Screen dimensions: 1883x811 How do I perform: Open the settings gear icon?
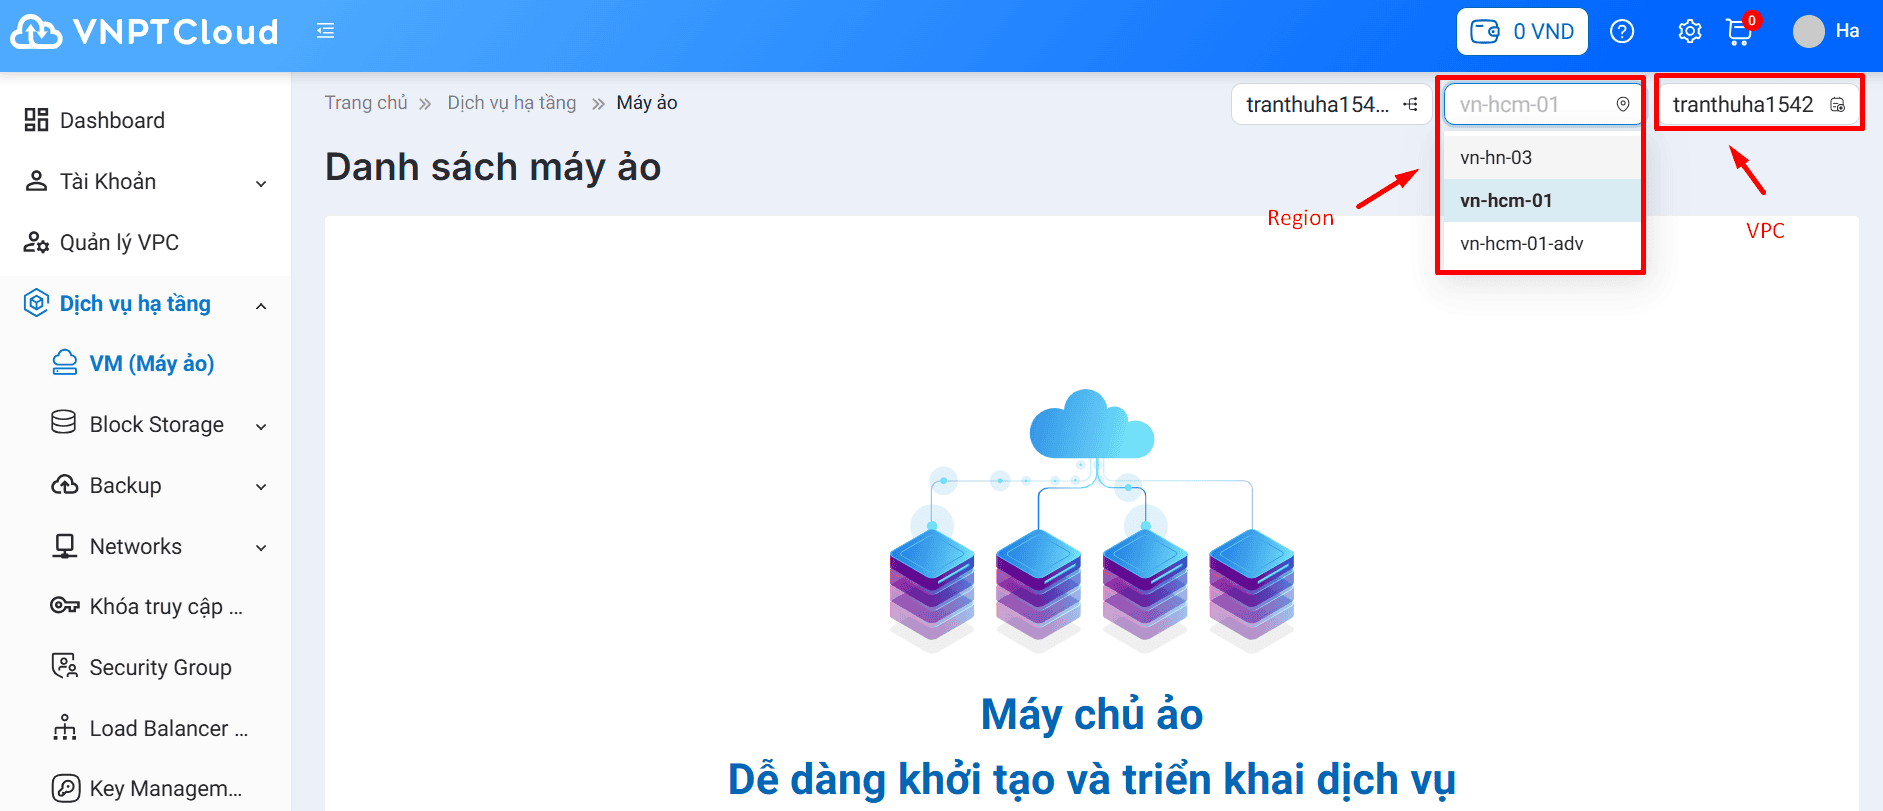1689,32
